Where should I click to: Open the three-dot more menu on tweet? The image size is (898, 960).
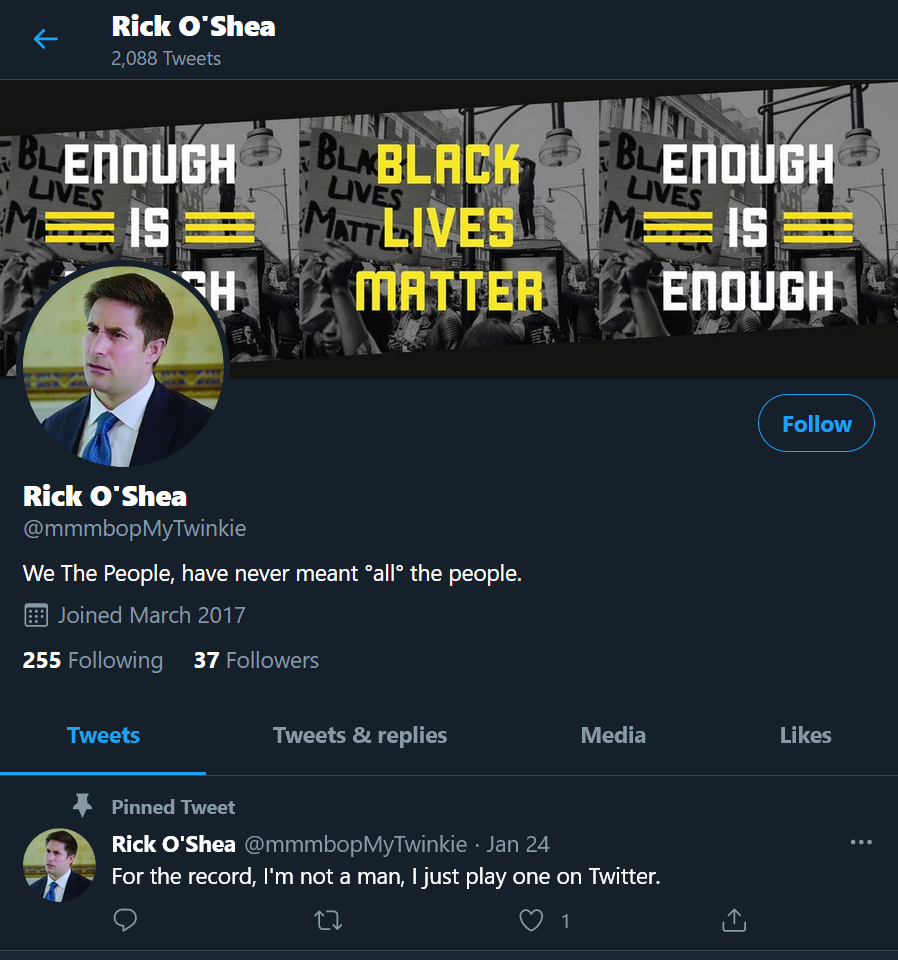click(x=861, y=842)
